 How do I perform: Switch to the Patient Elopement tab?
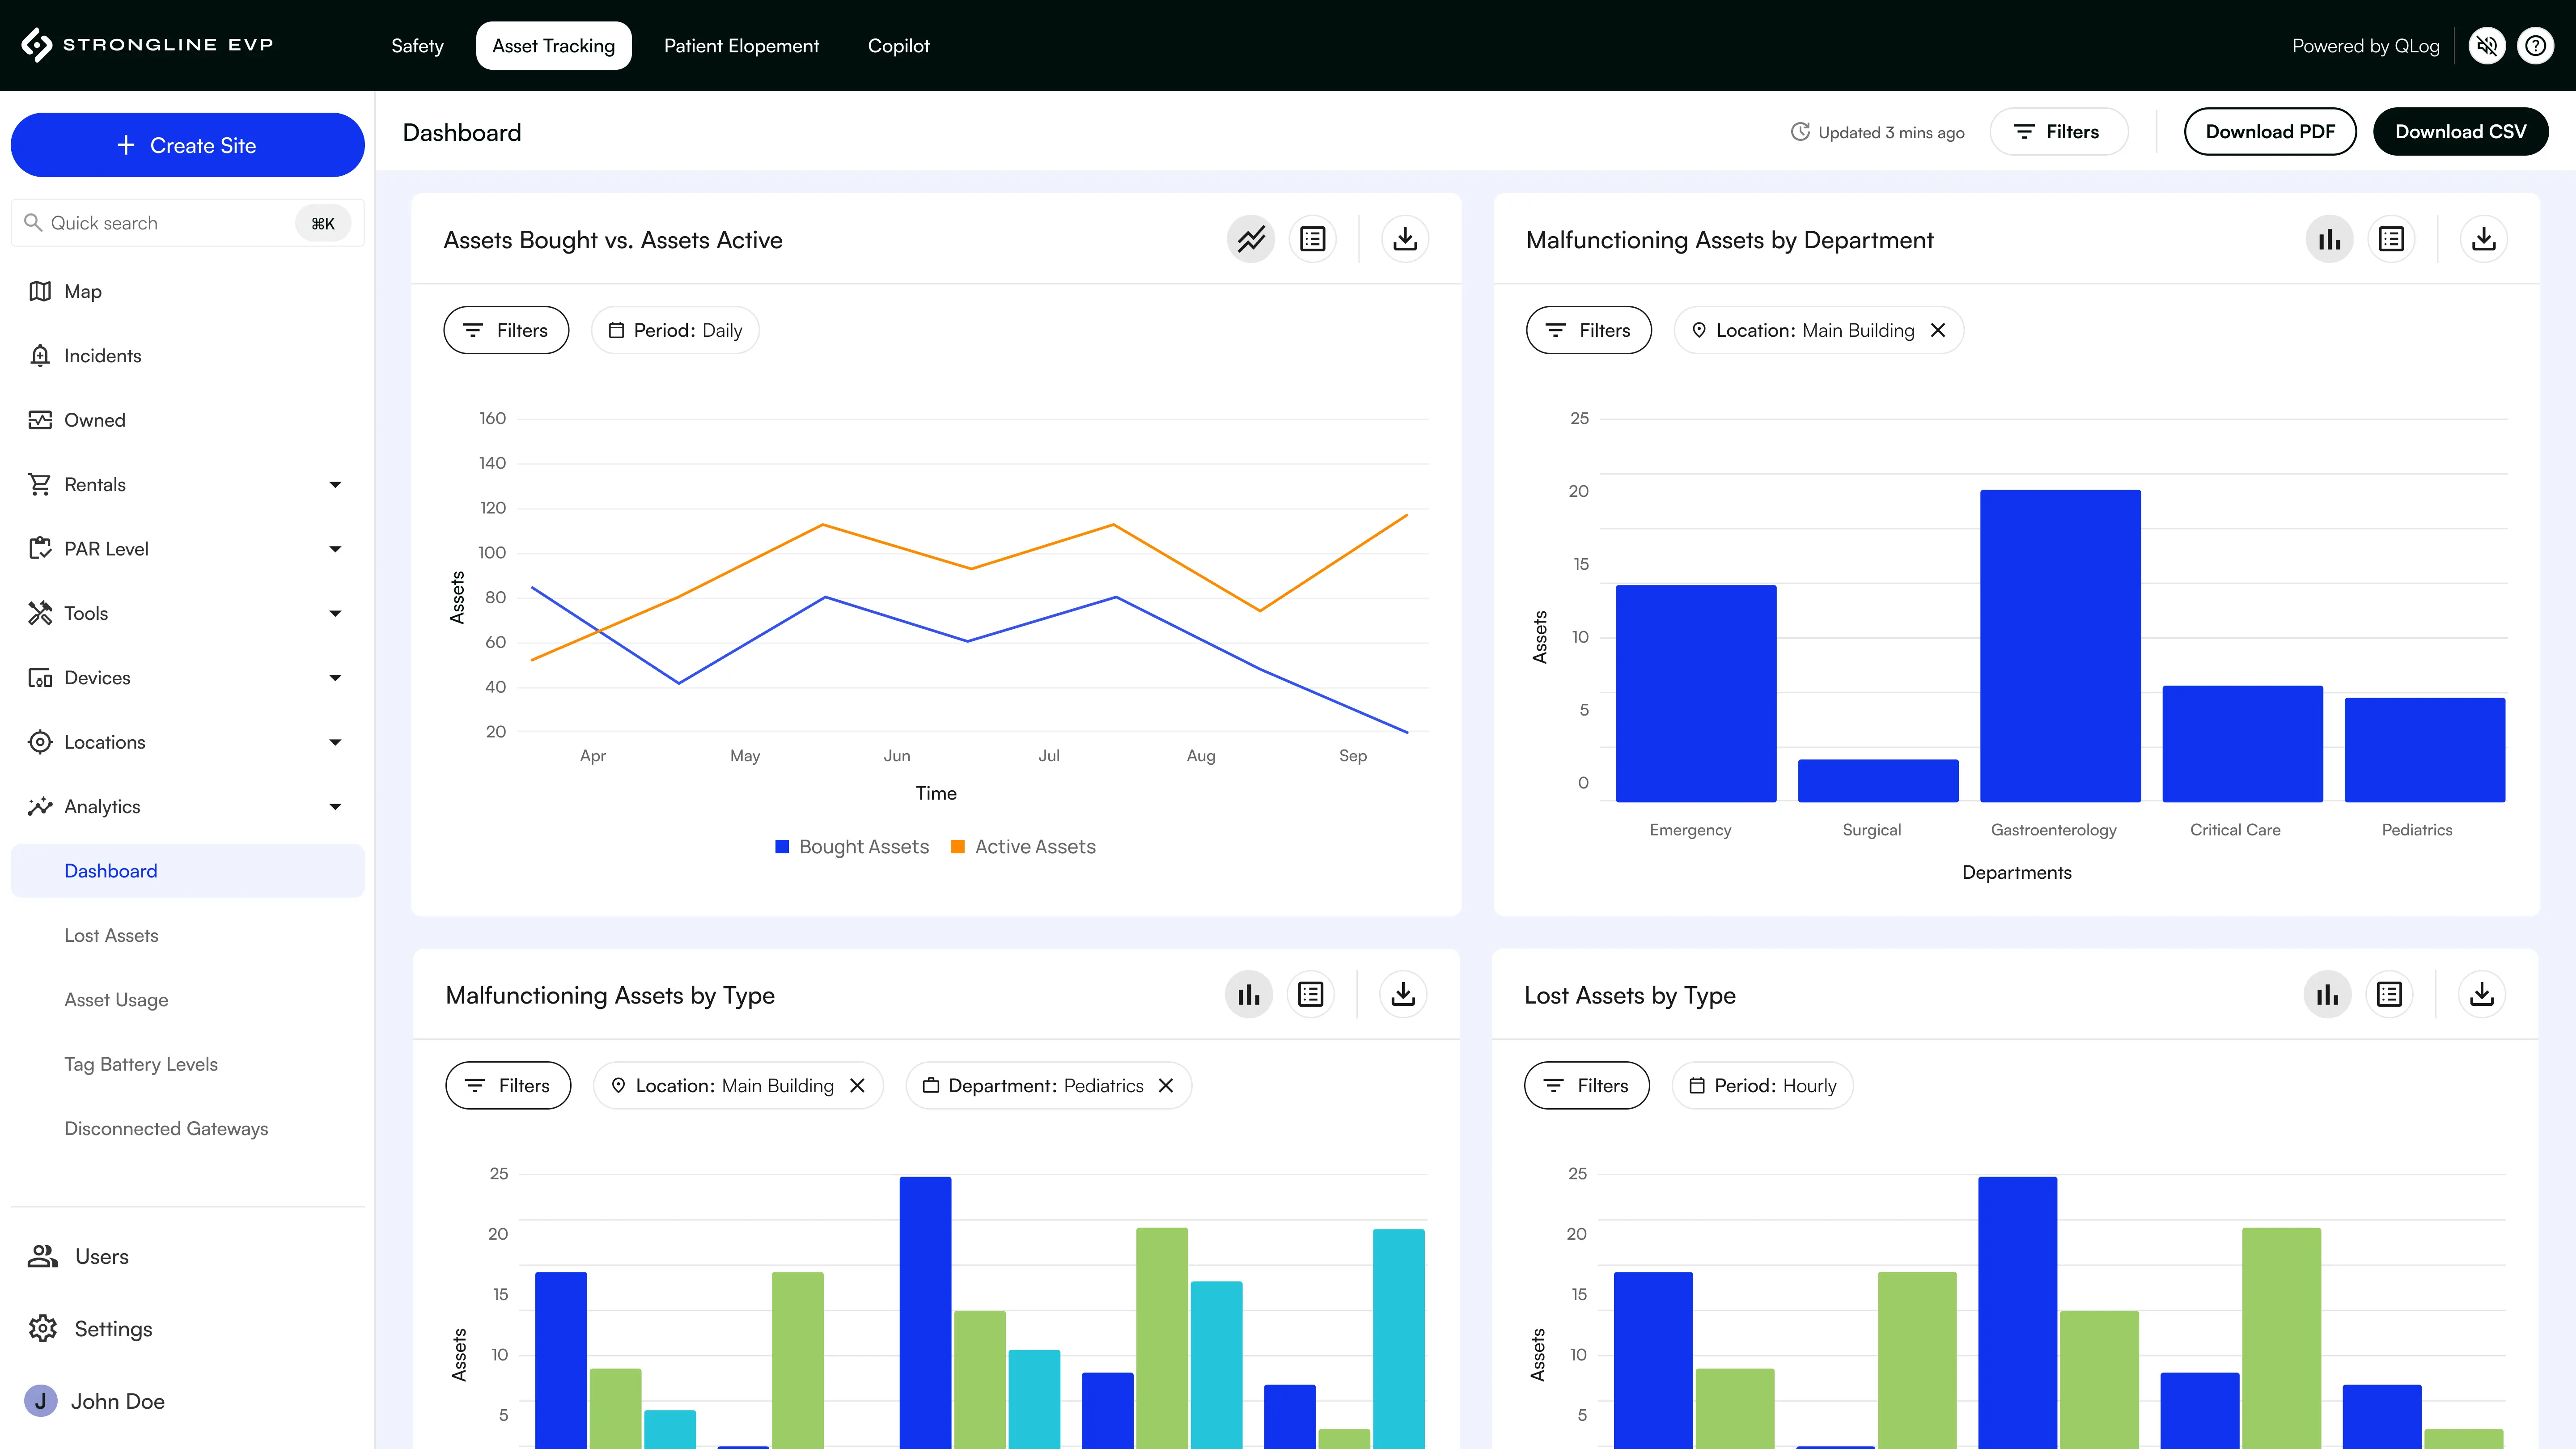coord(741,46)
